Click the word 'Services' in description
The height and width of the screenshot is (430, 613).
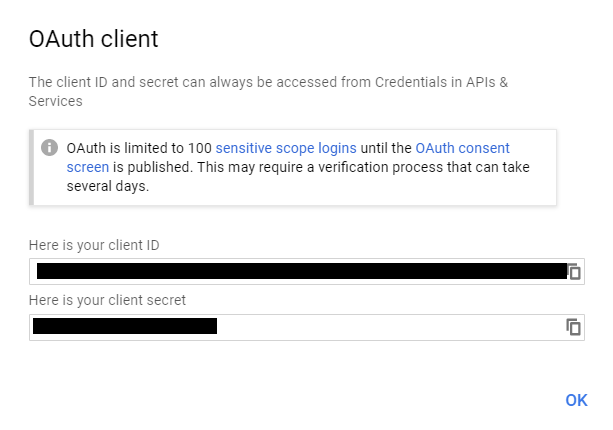[56, 101]
